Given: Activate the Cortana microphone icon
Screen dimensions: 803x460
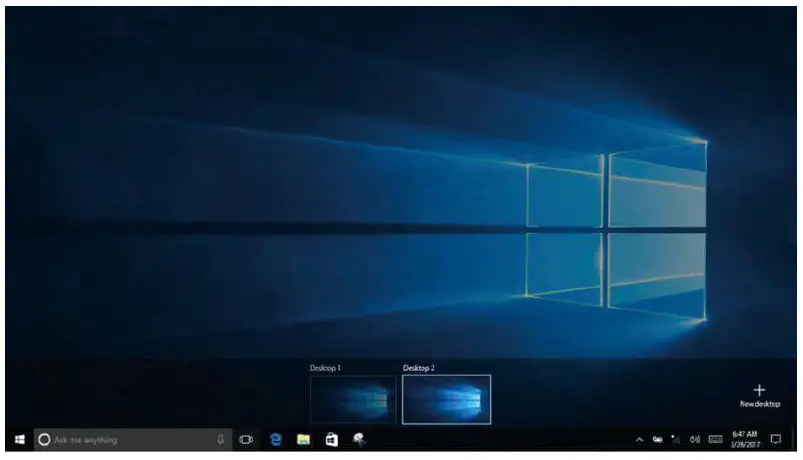Looking at the screenshot, I should (220, 440).
